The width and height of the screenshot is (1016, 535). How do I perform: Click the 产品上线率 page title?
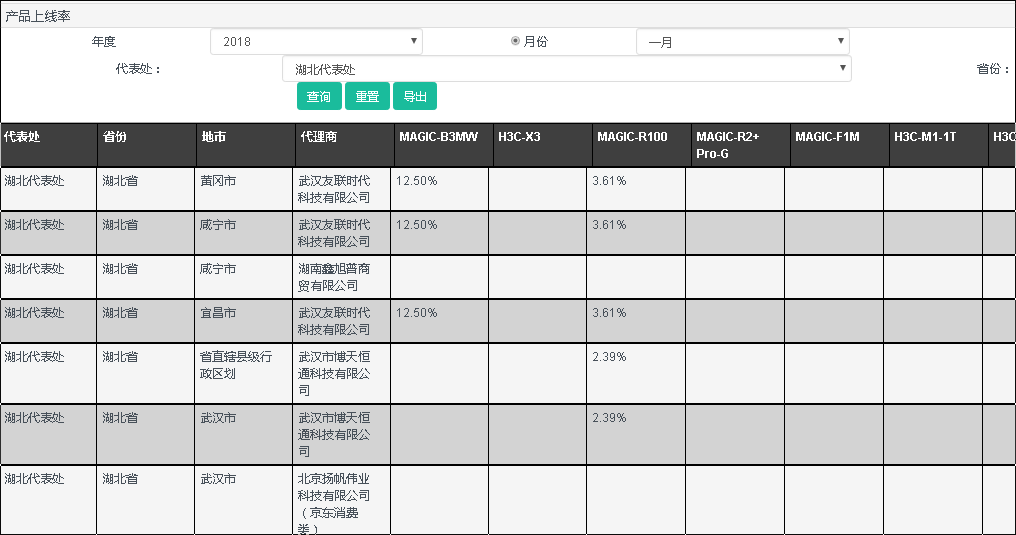coord(38,17)
